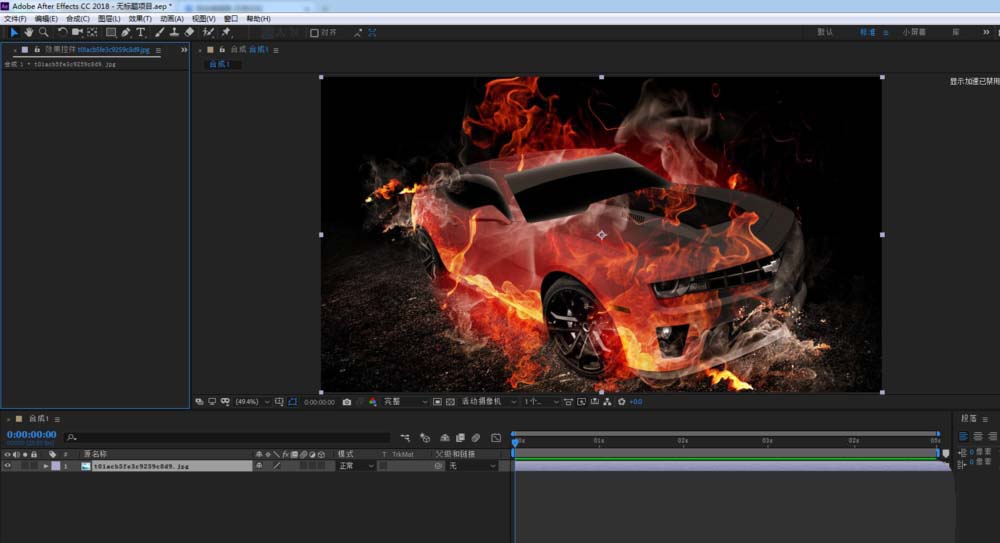Select the Pen tool
This screenshot has height=543, width=1000.
pyautogui.click(x=126, y=32)
